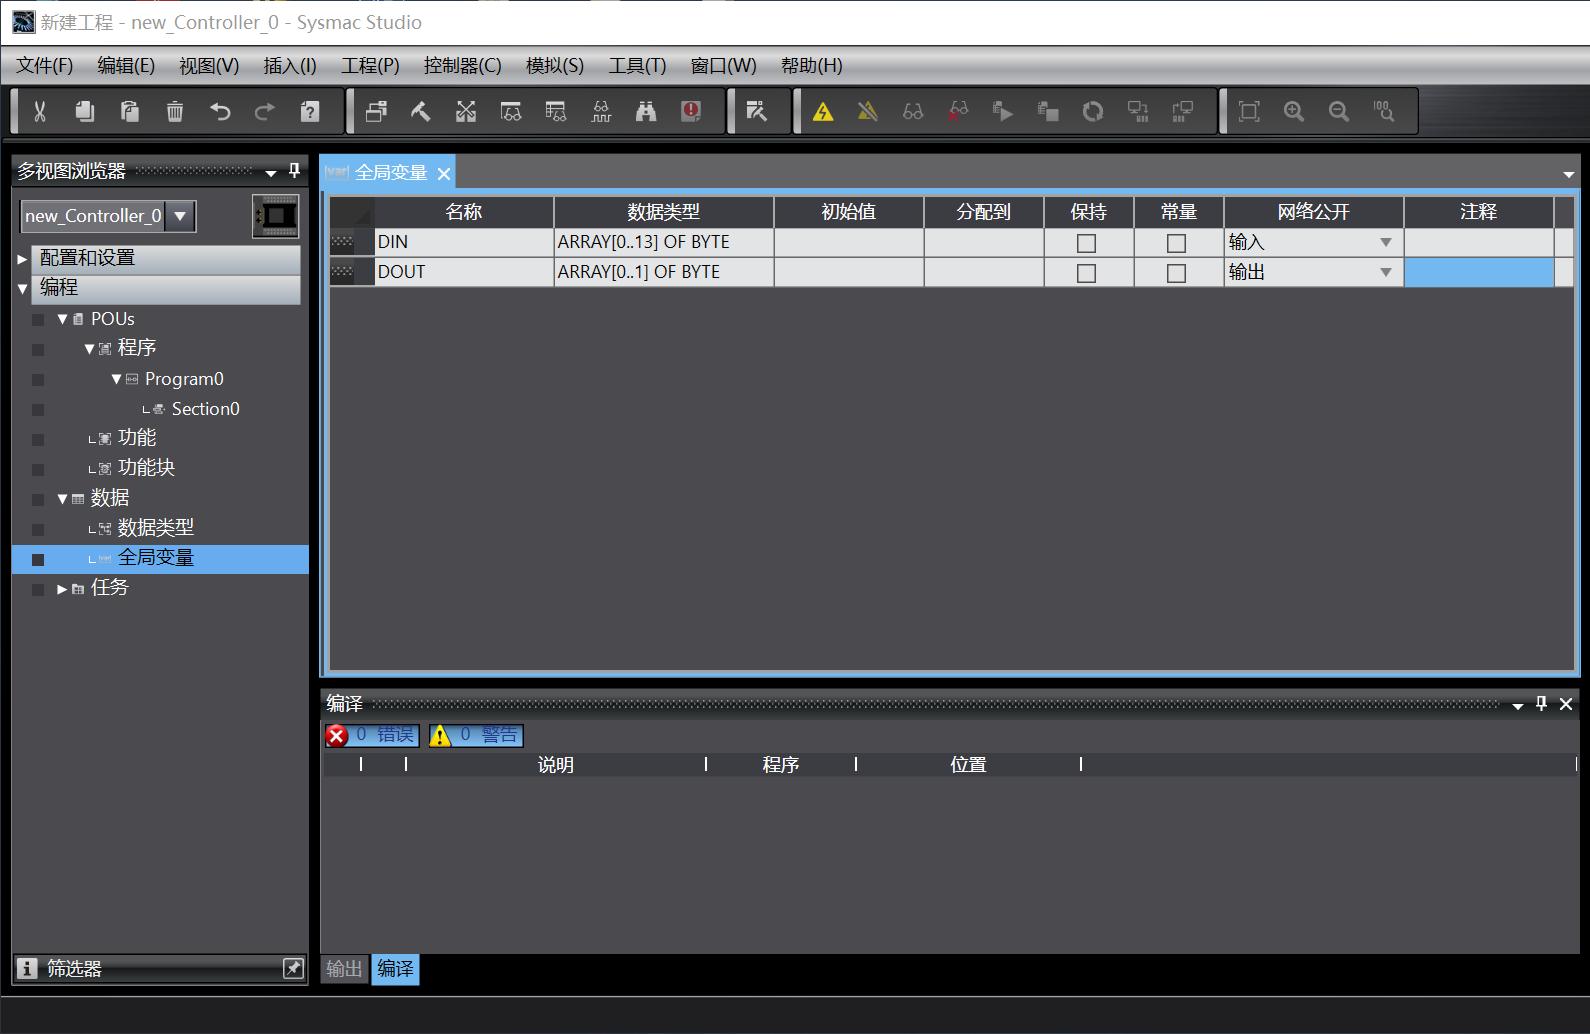The width and height of the screenshot is (1590, 1034).
Task: Click the transfer from controller icon
Action: coord(1183,111)
